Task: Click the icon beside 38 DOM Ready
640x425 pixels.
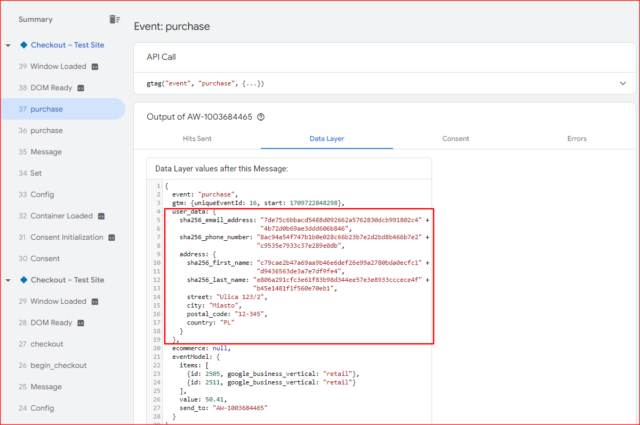Action: point(81,88)
